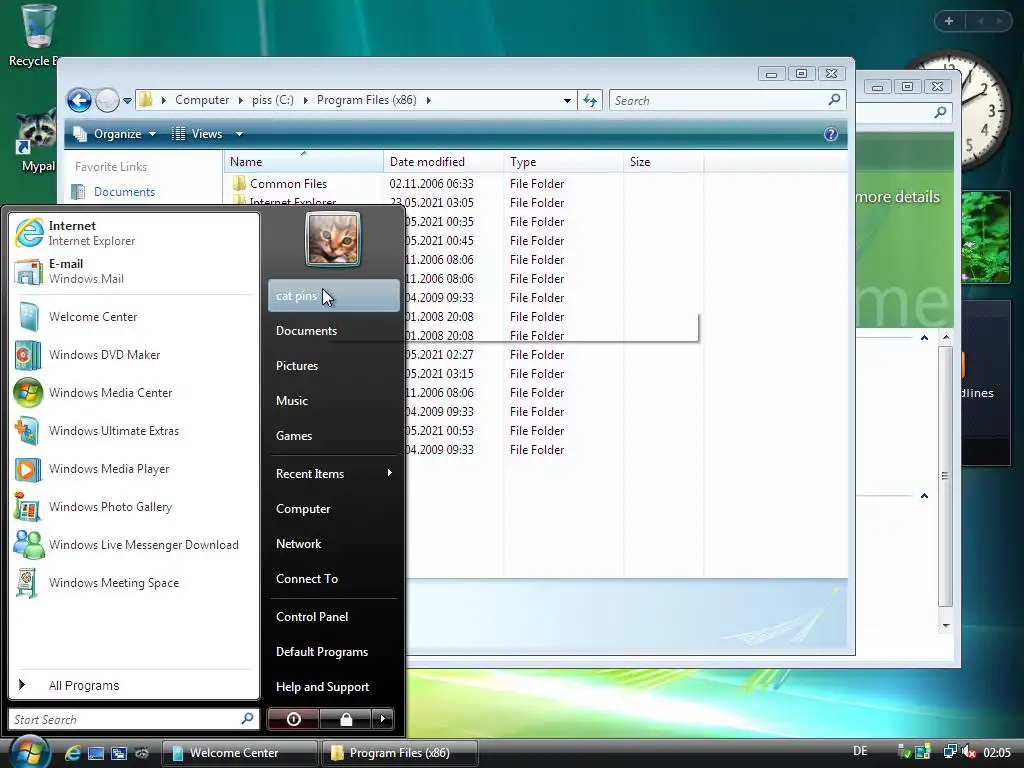Launch Windows DVD Maker
Screen dimensions: 1024x768
click(x=135, y=355)
